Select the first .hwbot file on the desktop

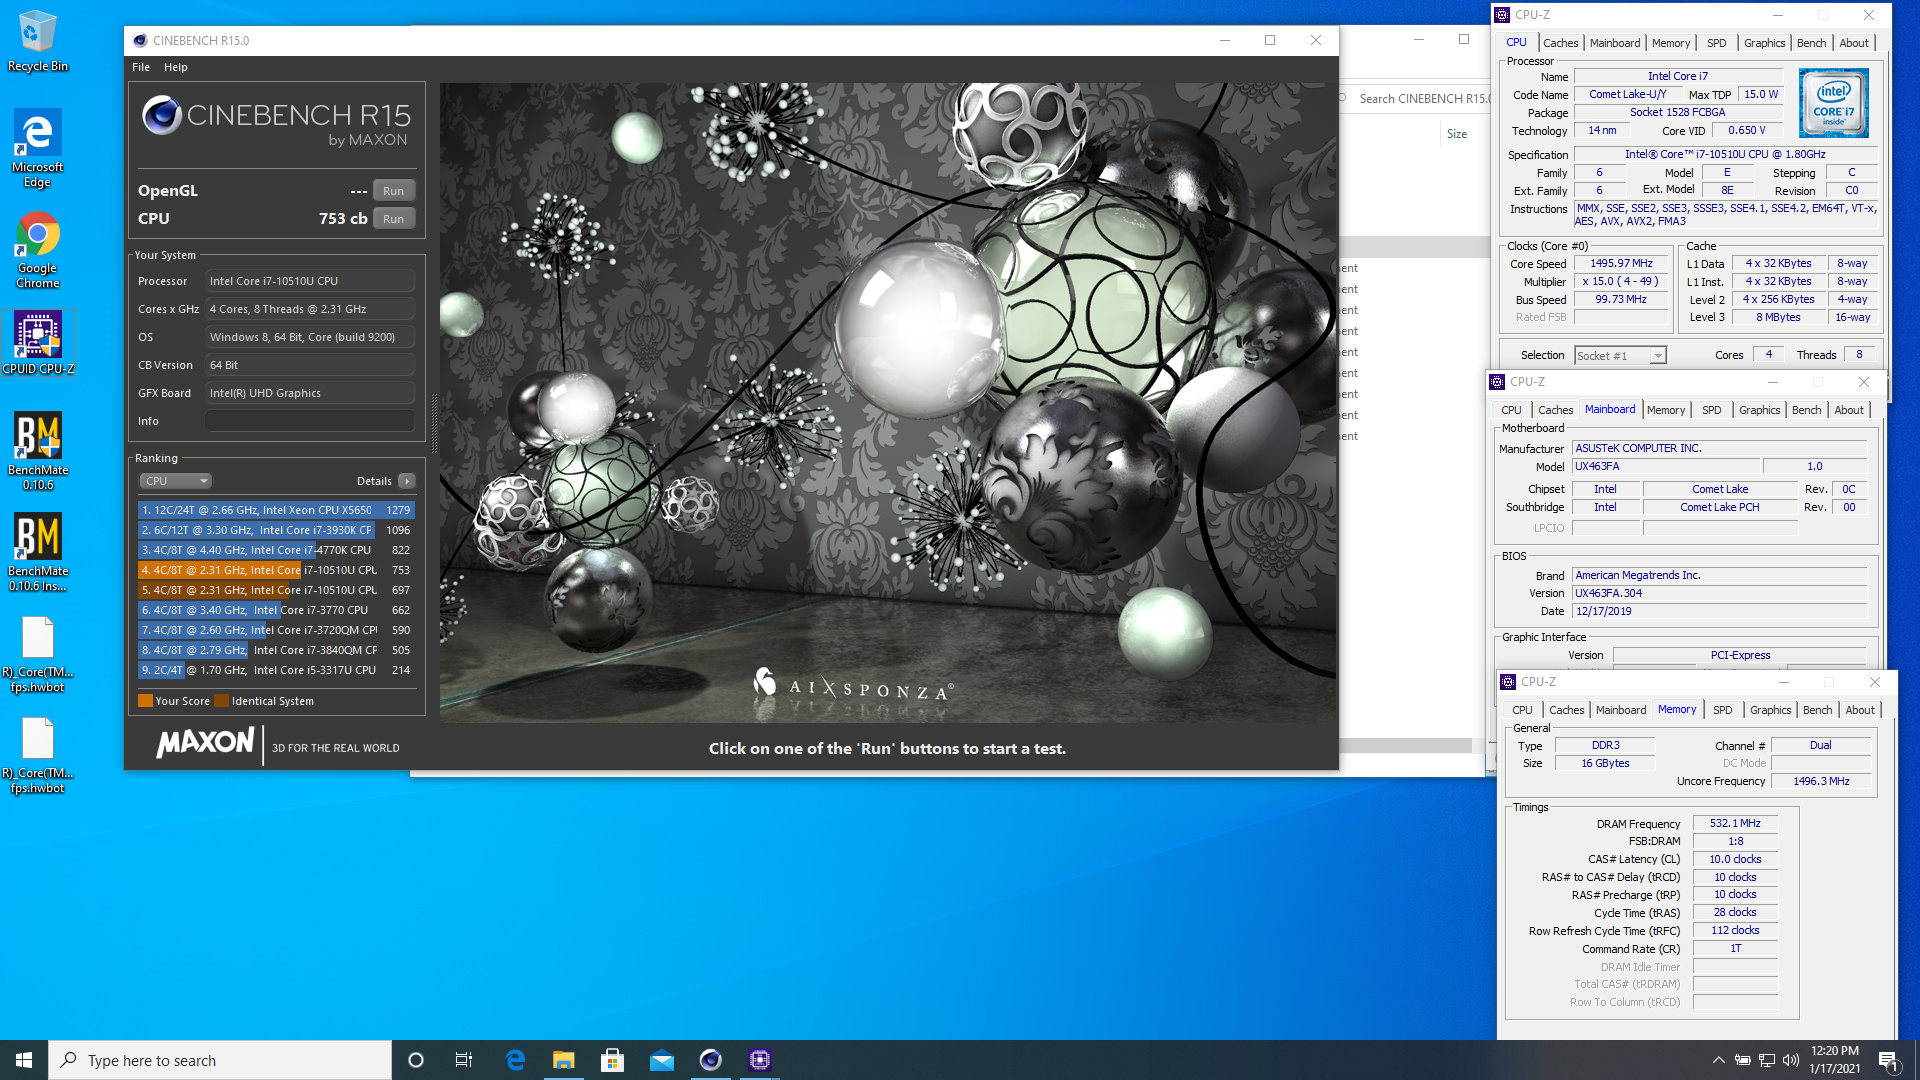pyautogui.click(x=37, y=654)
